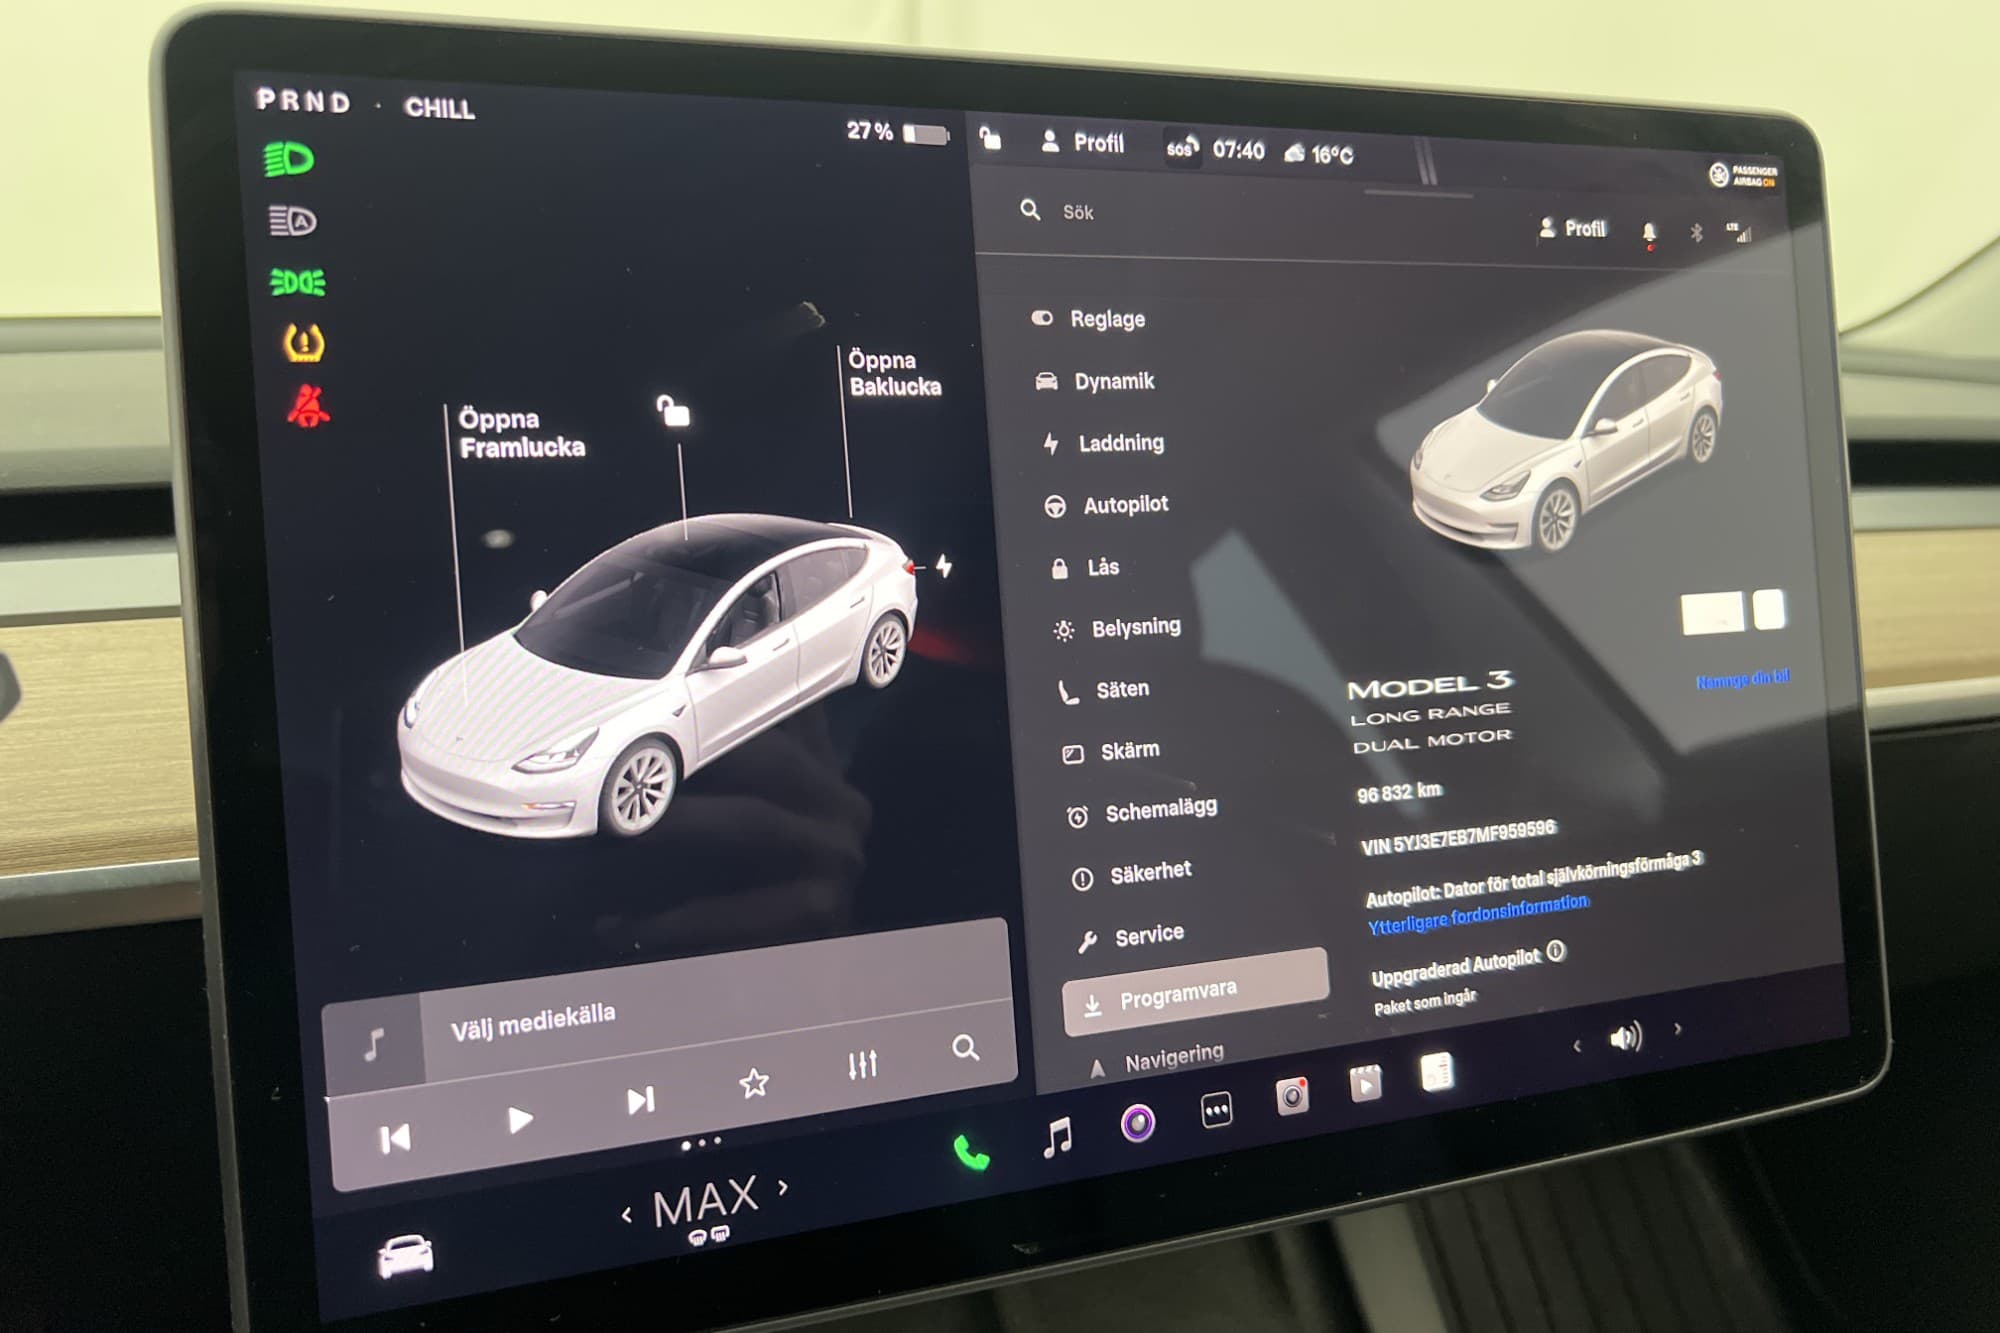Open the three-dots app launcher
Viewport: 2000px width, 1333px height.
(1216, 1110)
